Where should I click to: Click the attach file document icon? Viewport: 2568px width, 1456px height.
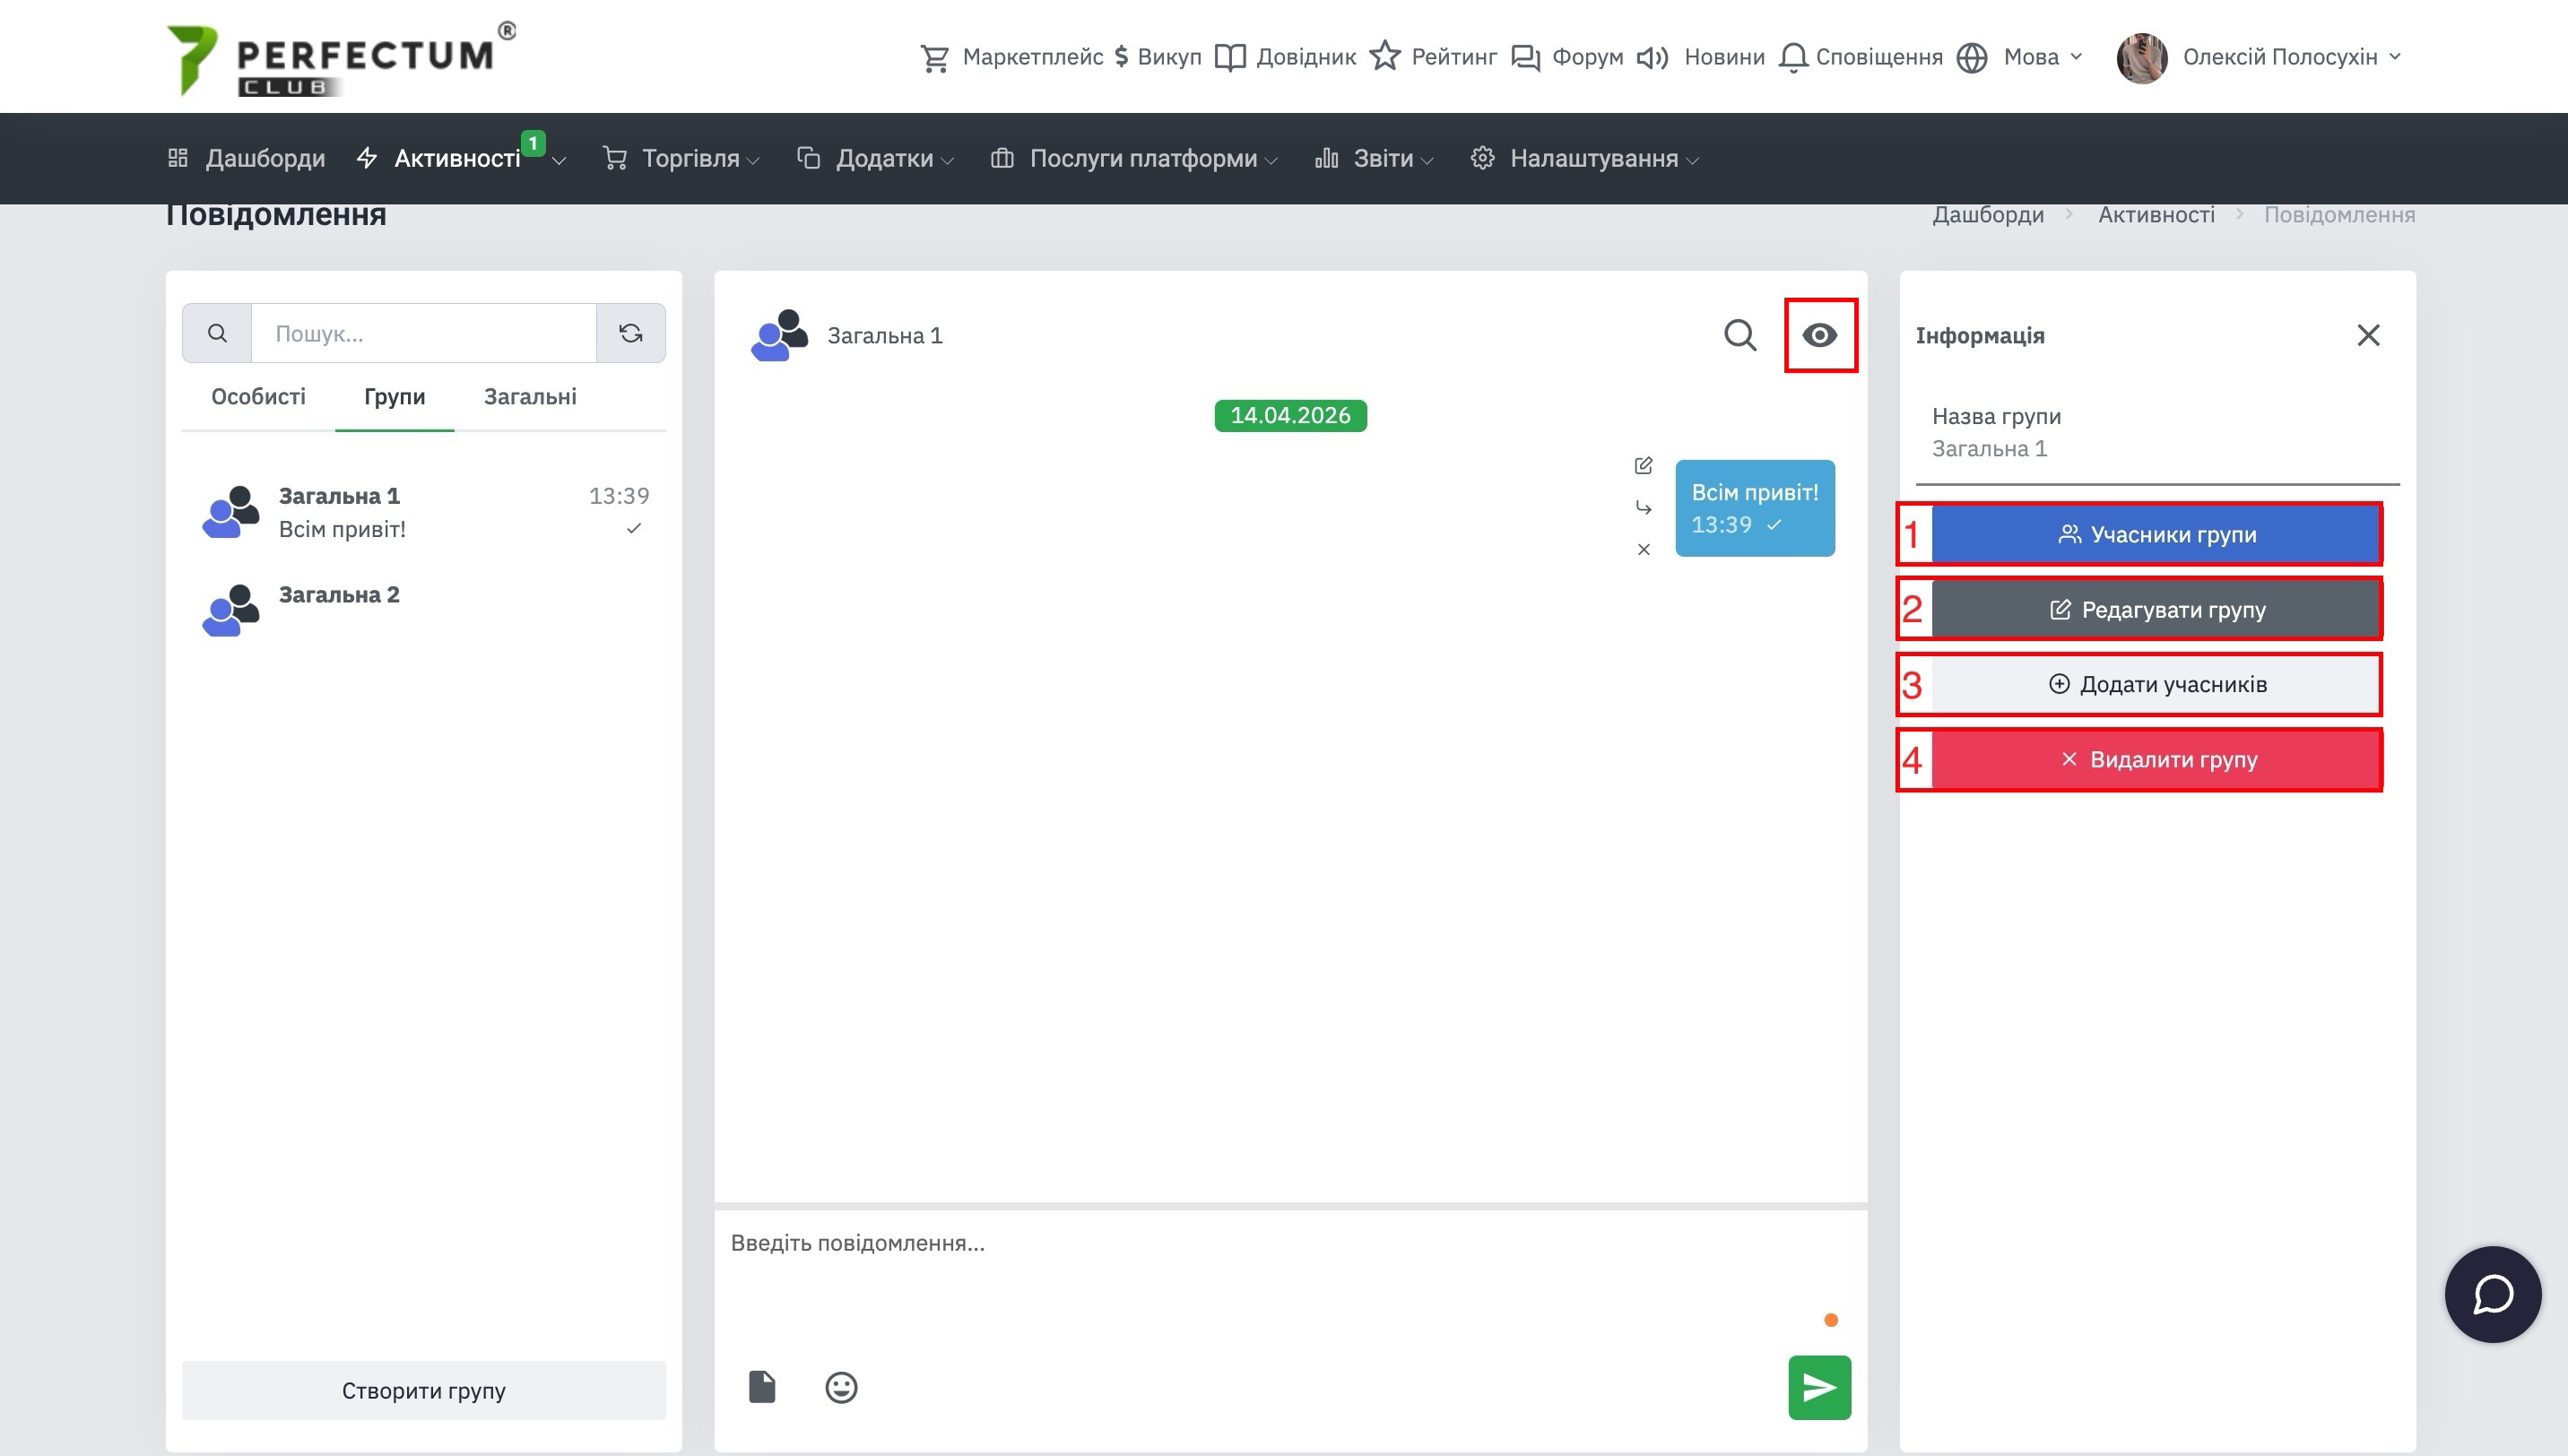tap(762, 1387)
